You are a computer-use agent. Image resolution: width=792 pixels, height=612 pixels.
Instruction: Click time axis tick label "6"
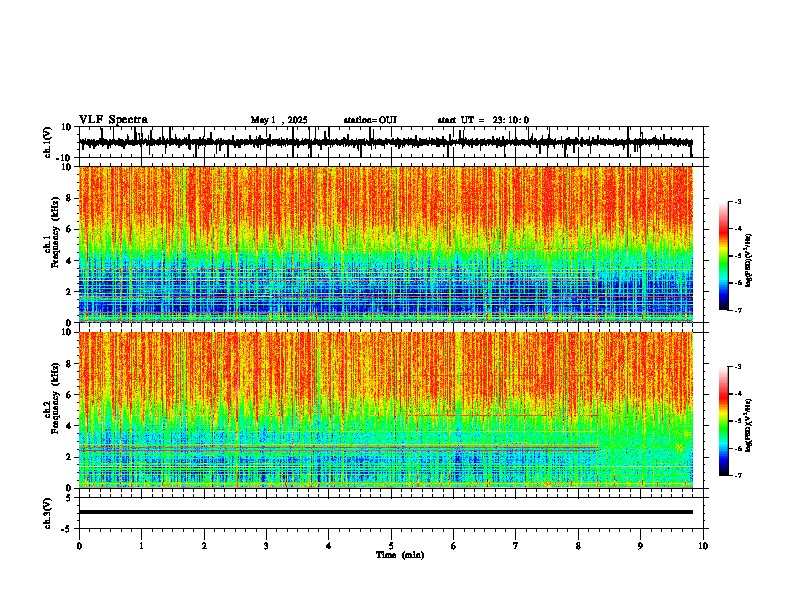click(454, 546)
